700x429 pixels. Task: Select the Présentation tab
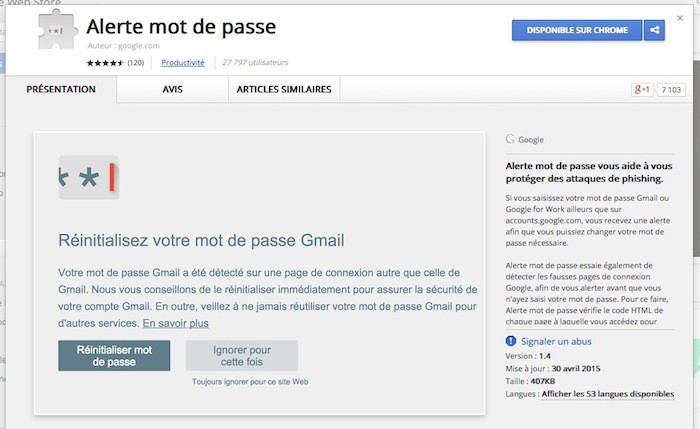tap(61, 89)
